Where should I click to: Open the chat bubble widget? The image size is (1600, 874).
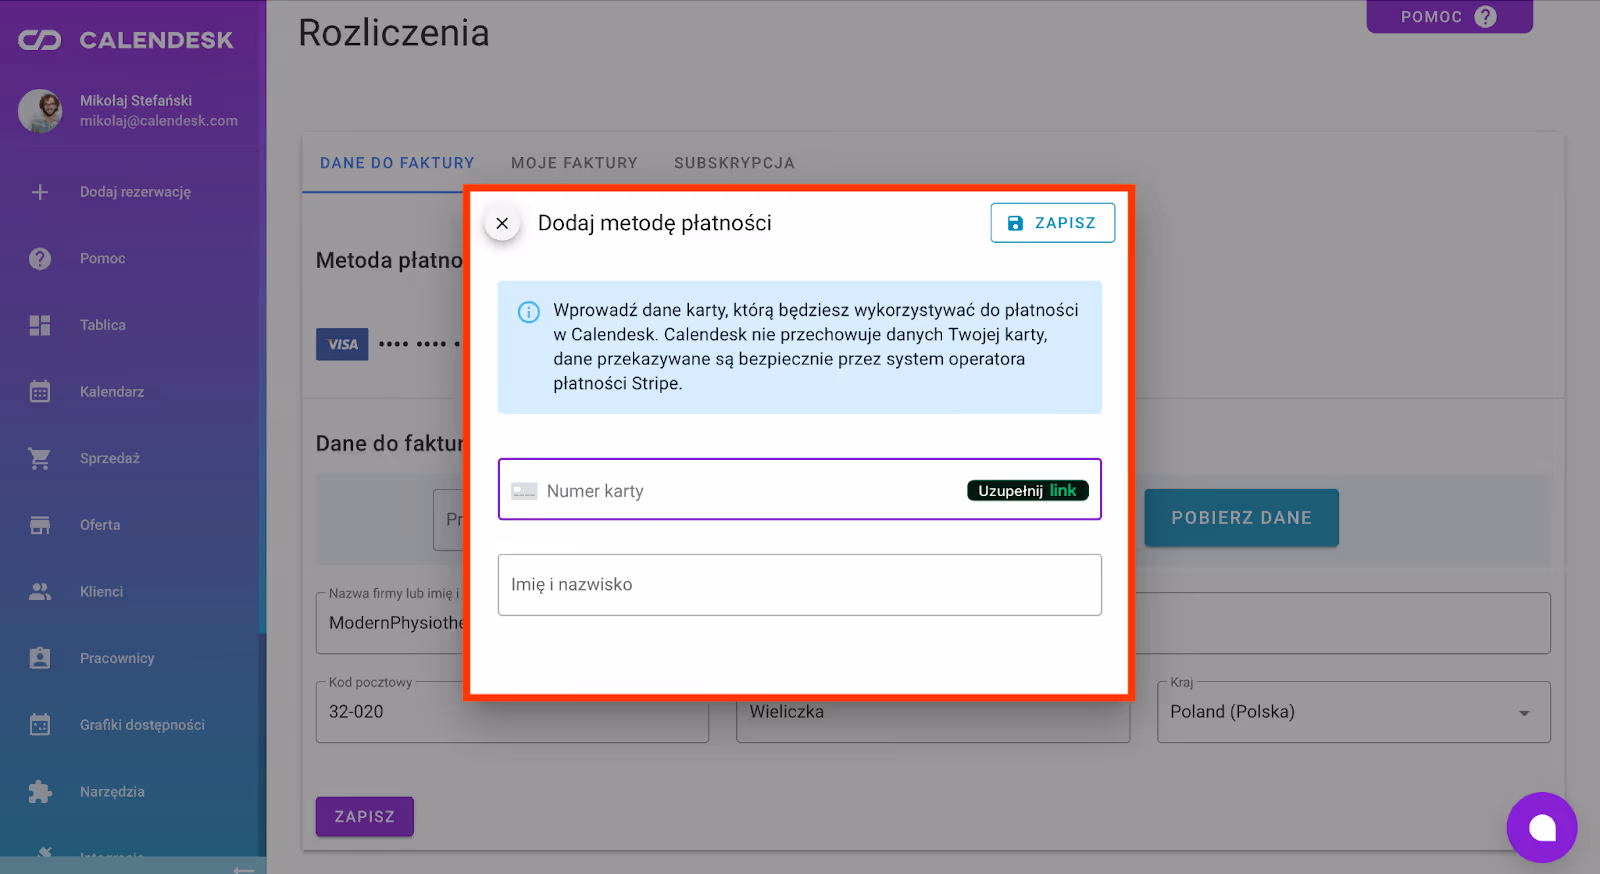(1541, 827)
